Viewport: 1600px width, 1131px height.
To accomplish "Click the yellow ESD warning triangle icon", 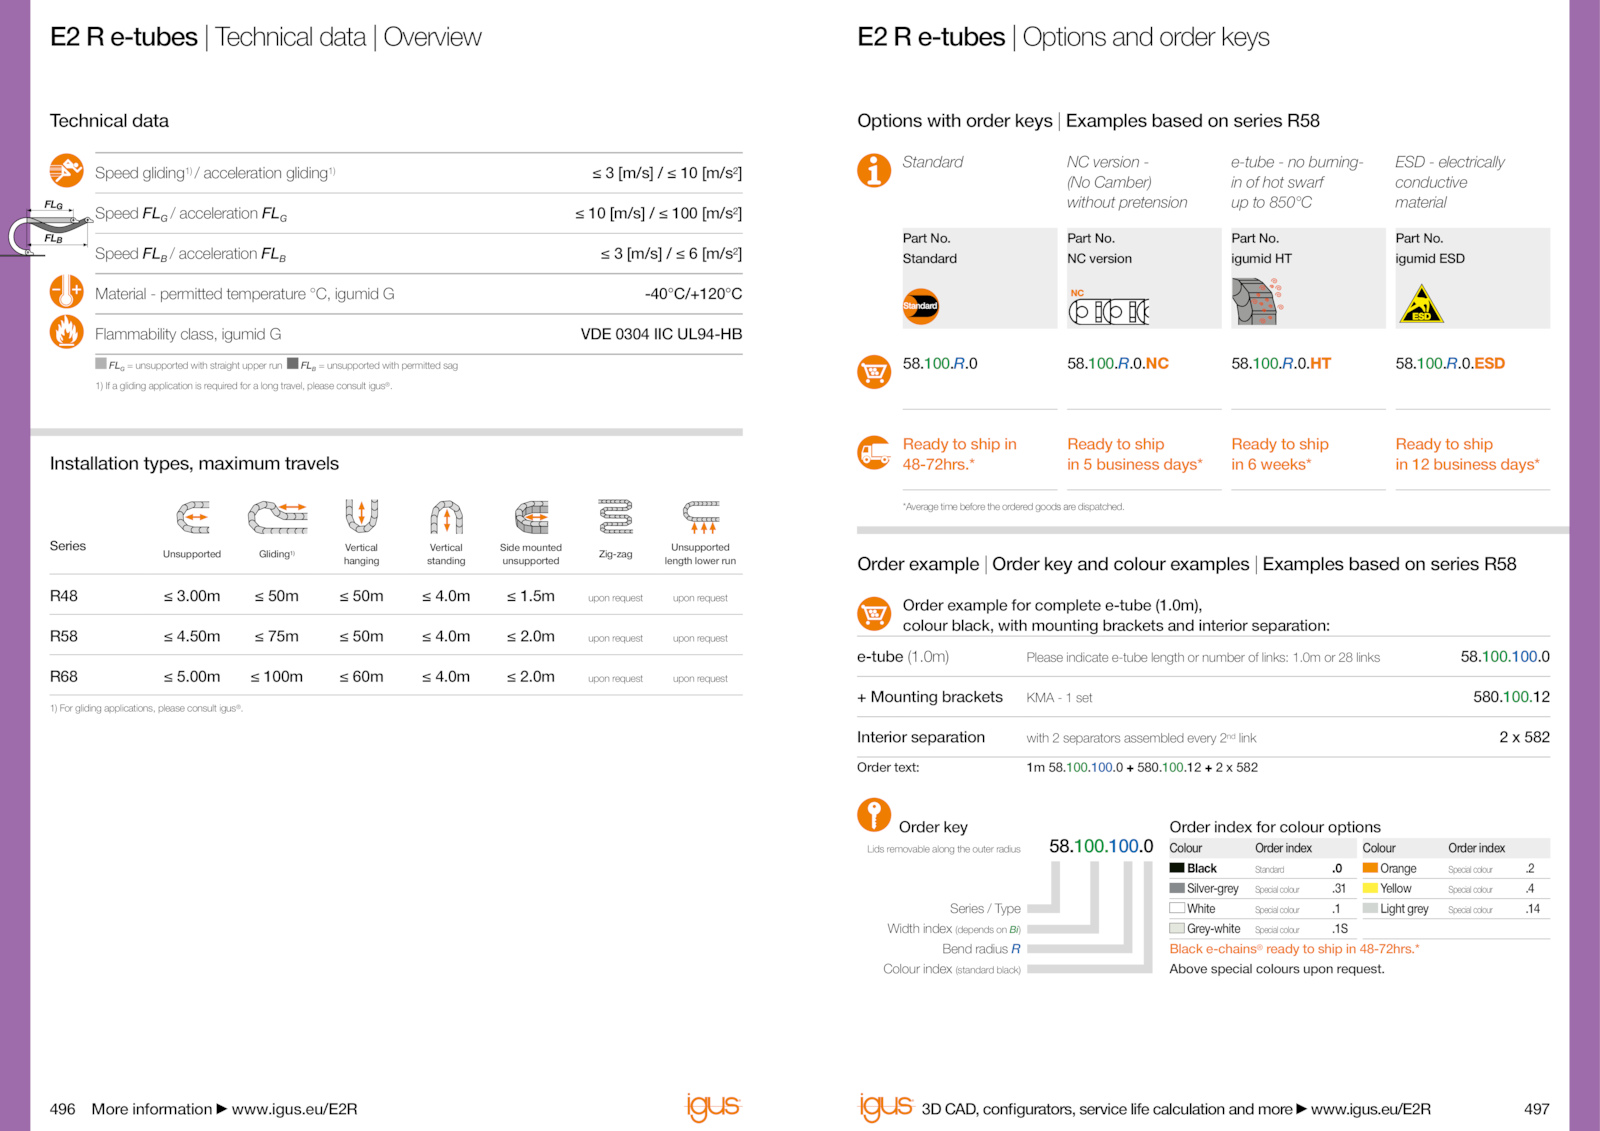I will click(x=1421, y=304).
